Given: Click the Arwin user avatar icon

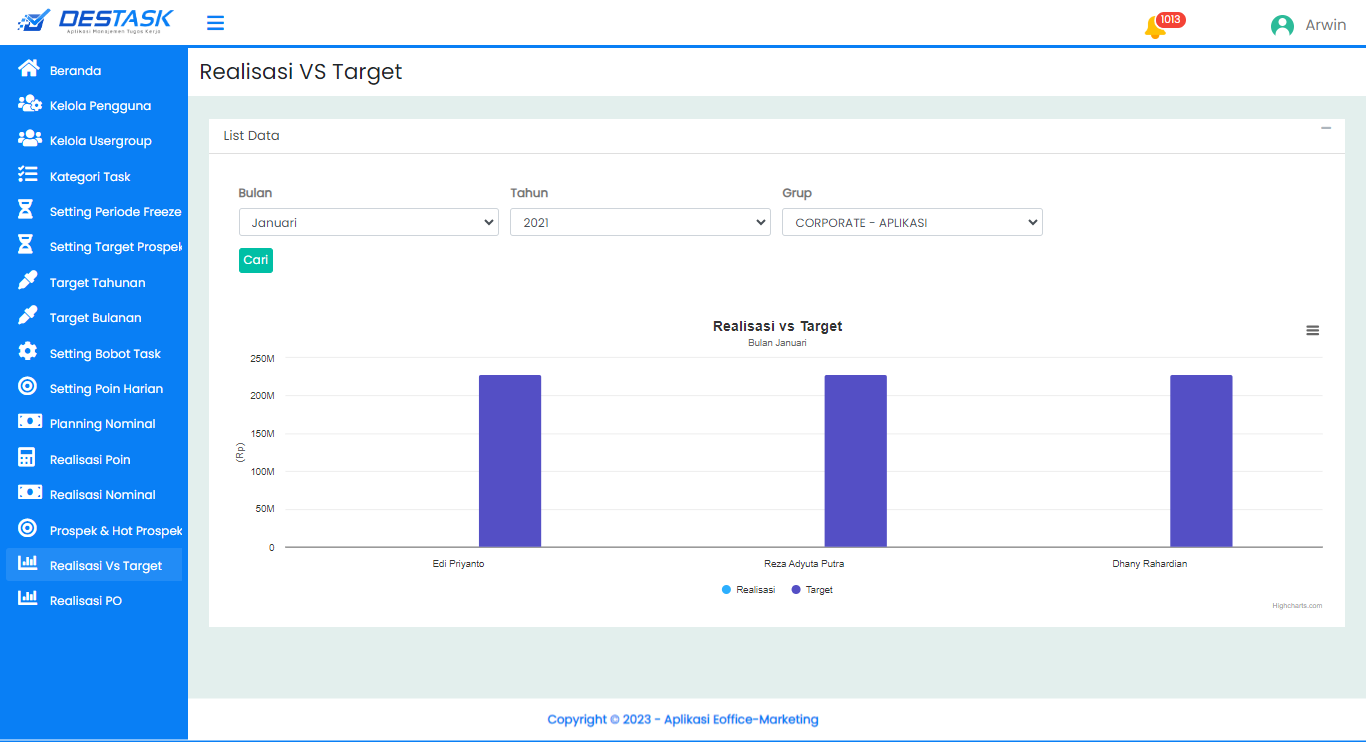Looking at the screenshot, I should click(1282, 26).
